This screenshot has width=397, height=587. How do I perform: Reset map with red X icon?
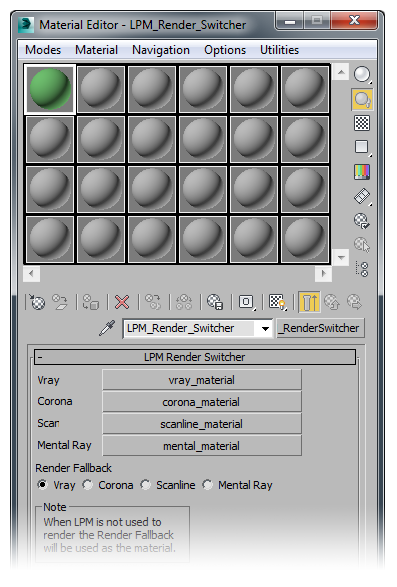pos(122,302)
